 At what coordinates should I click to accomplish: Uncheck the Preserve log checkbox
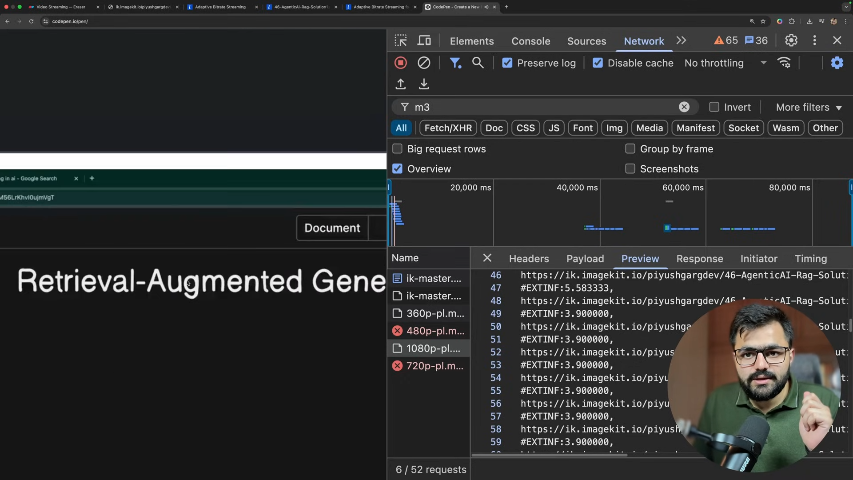pyautogui.click(x=508, y=63)
